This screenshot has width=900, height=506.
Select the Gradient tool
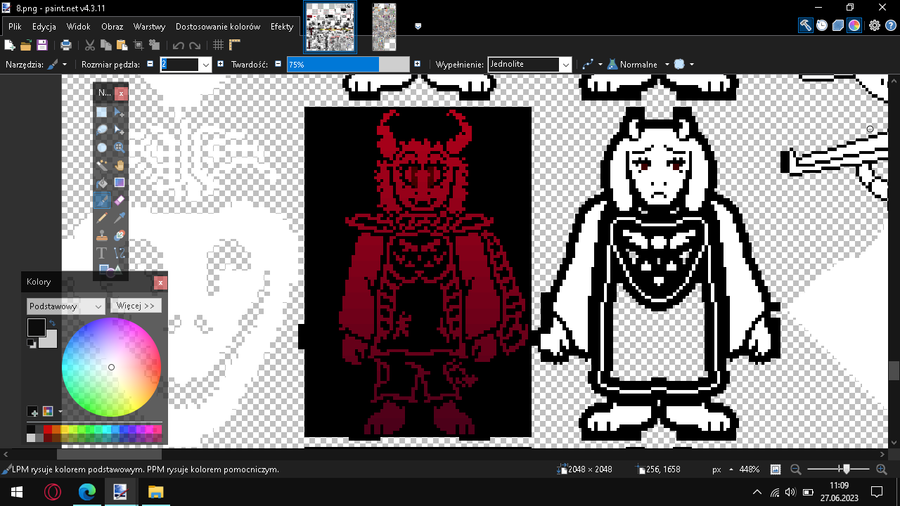point(119,183)
